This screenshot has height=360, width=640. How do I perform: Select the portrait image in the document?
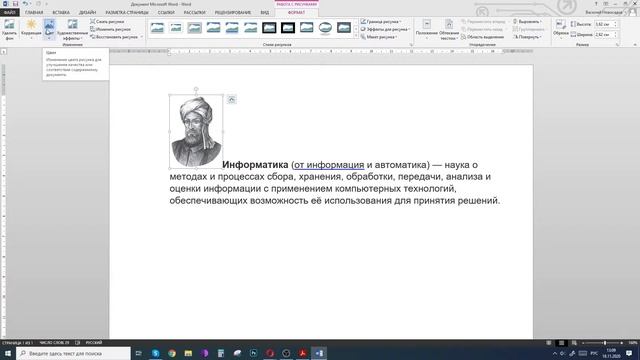click(196, 131)
